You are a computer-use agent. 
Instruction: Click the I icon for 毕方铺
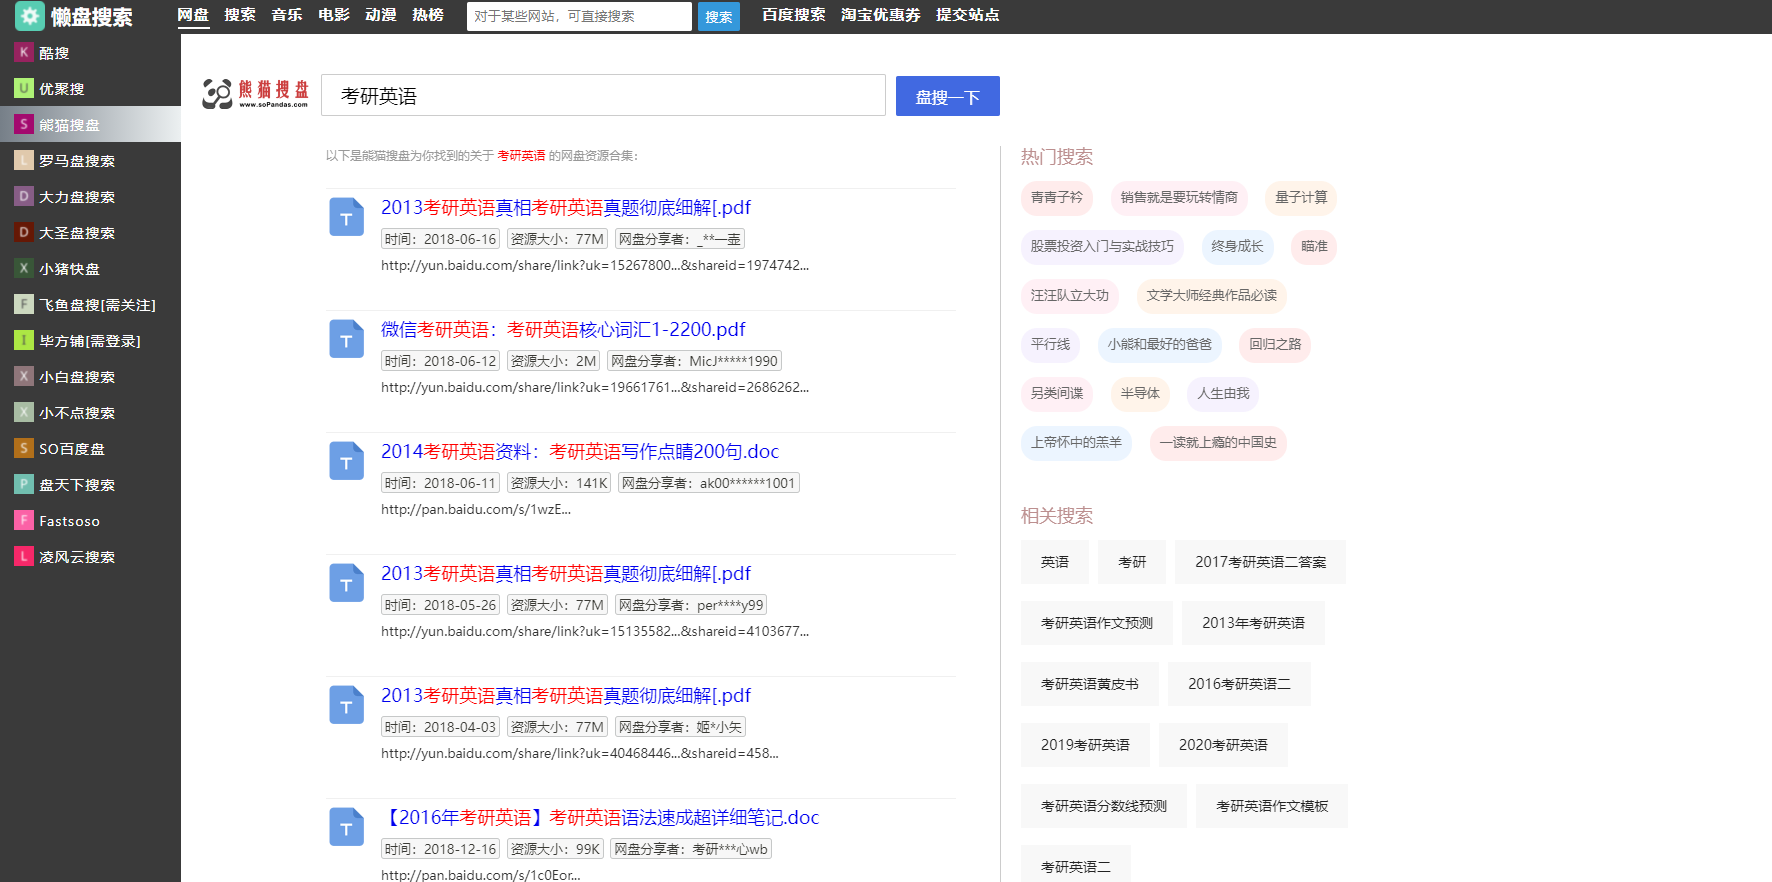pyautogui.click(x=24, y=340)
